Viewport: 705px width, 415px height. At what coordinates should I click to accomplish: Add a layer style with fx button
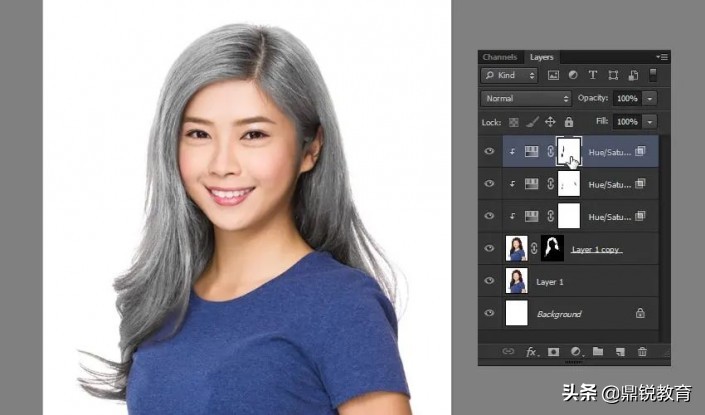(x=531, y=352)
